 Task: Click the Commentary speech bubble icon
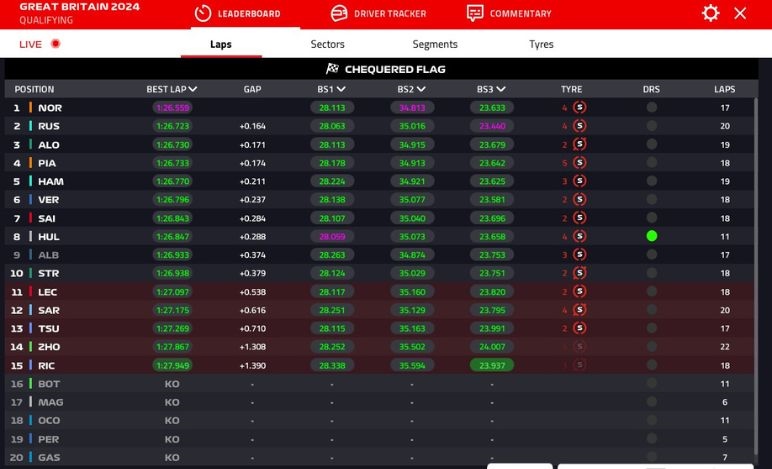click(475, 14)
